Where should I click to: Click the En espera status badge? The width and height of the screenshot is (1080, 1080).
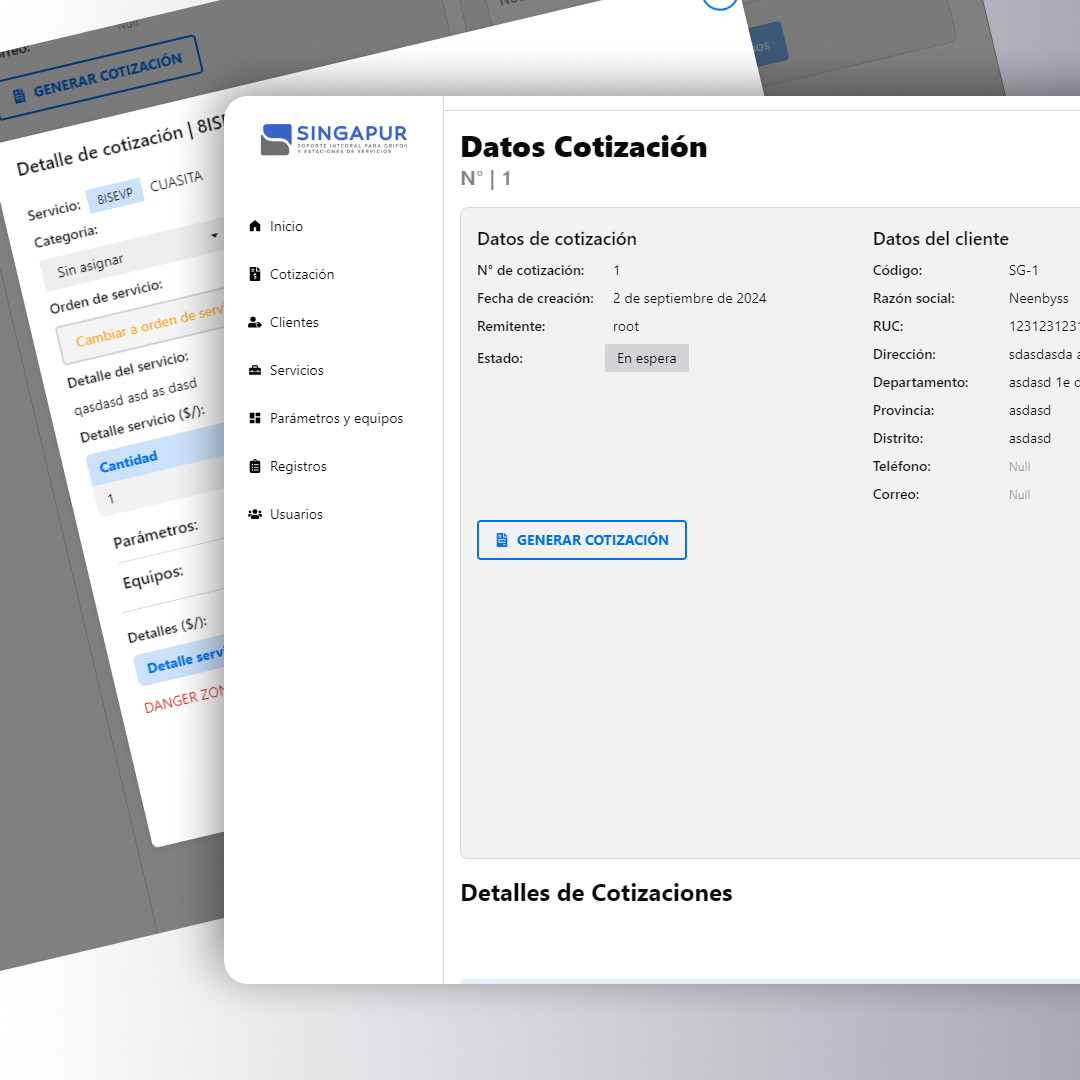coord(646,358)
